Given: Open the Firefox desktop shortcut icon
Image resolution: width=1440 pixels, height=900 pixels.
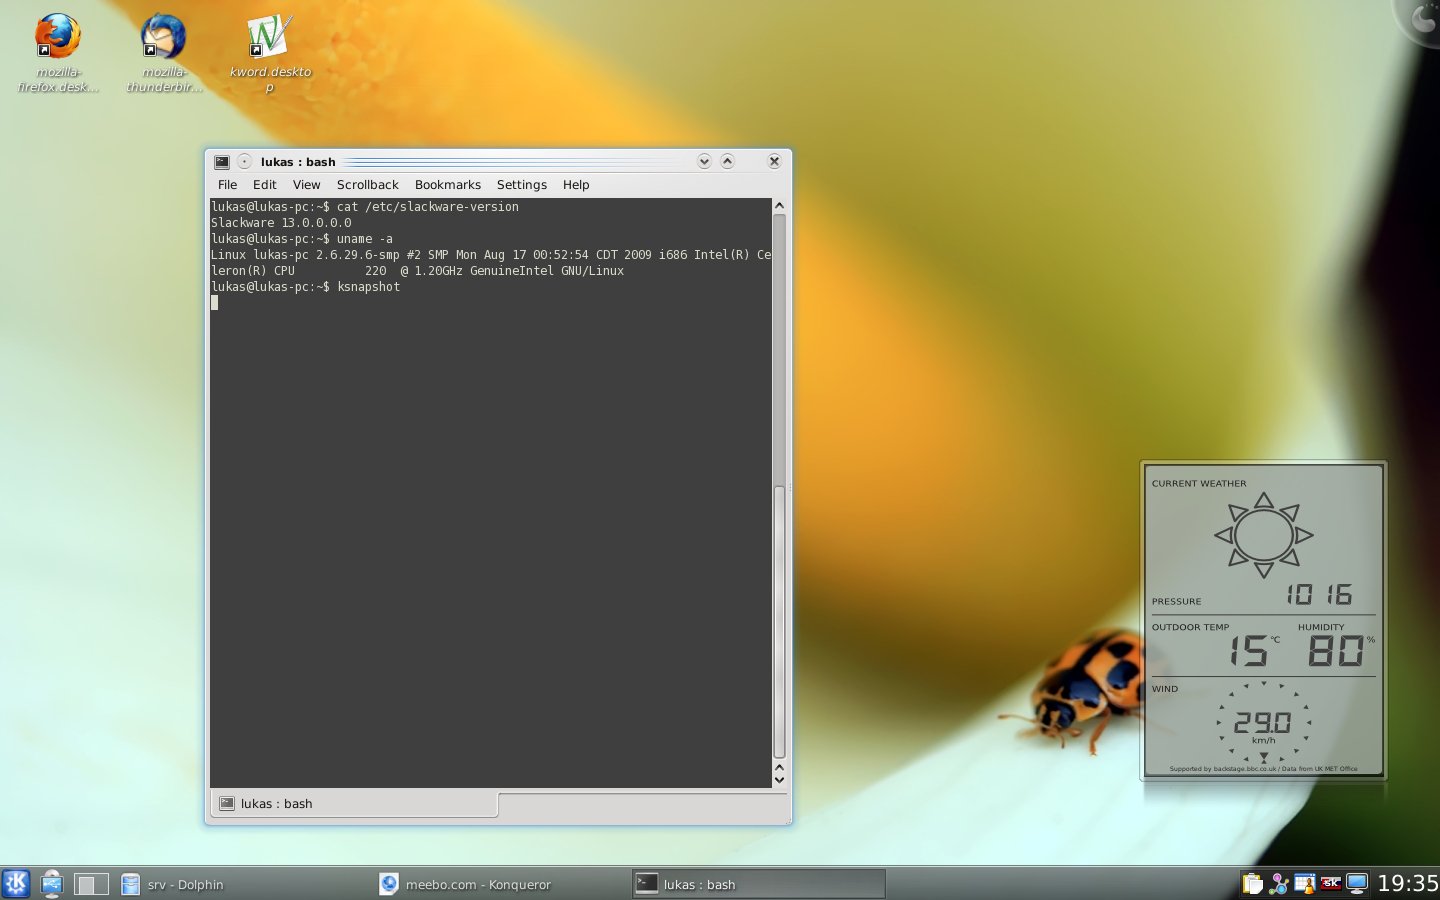Looking at the screenshot, I should (57, 37).
